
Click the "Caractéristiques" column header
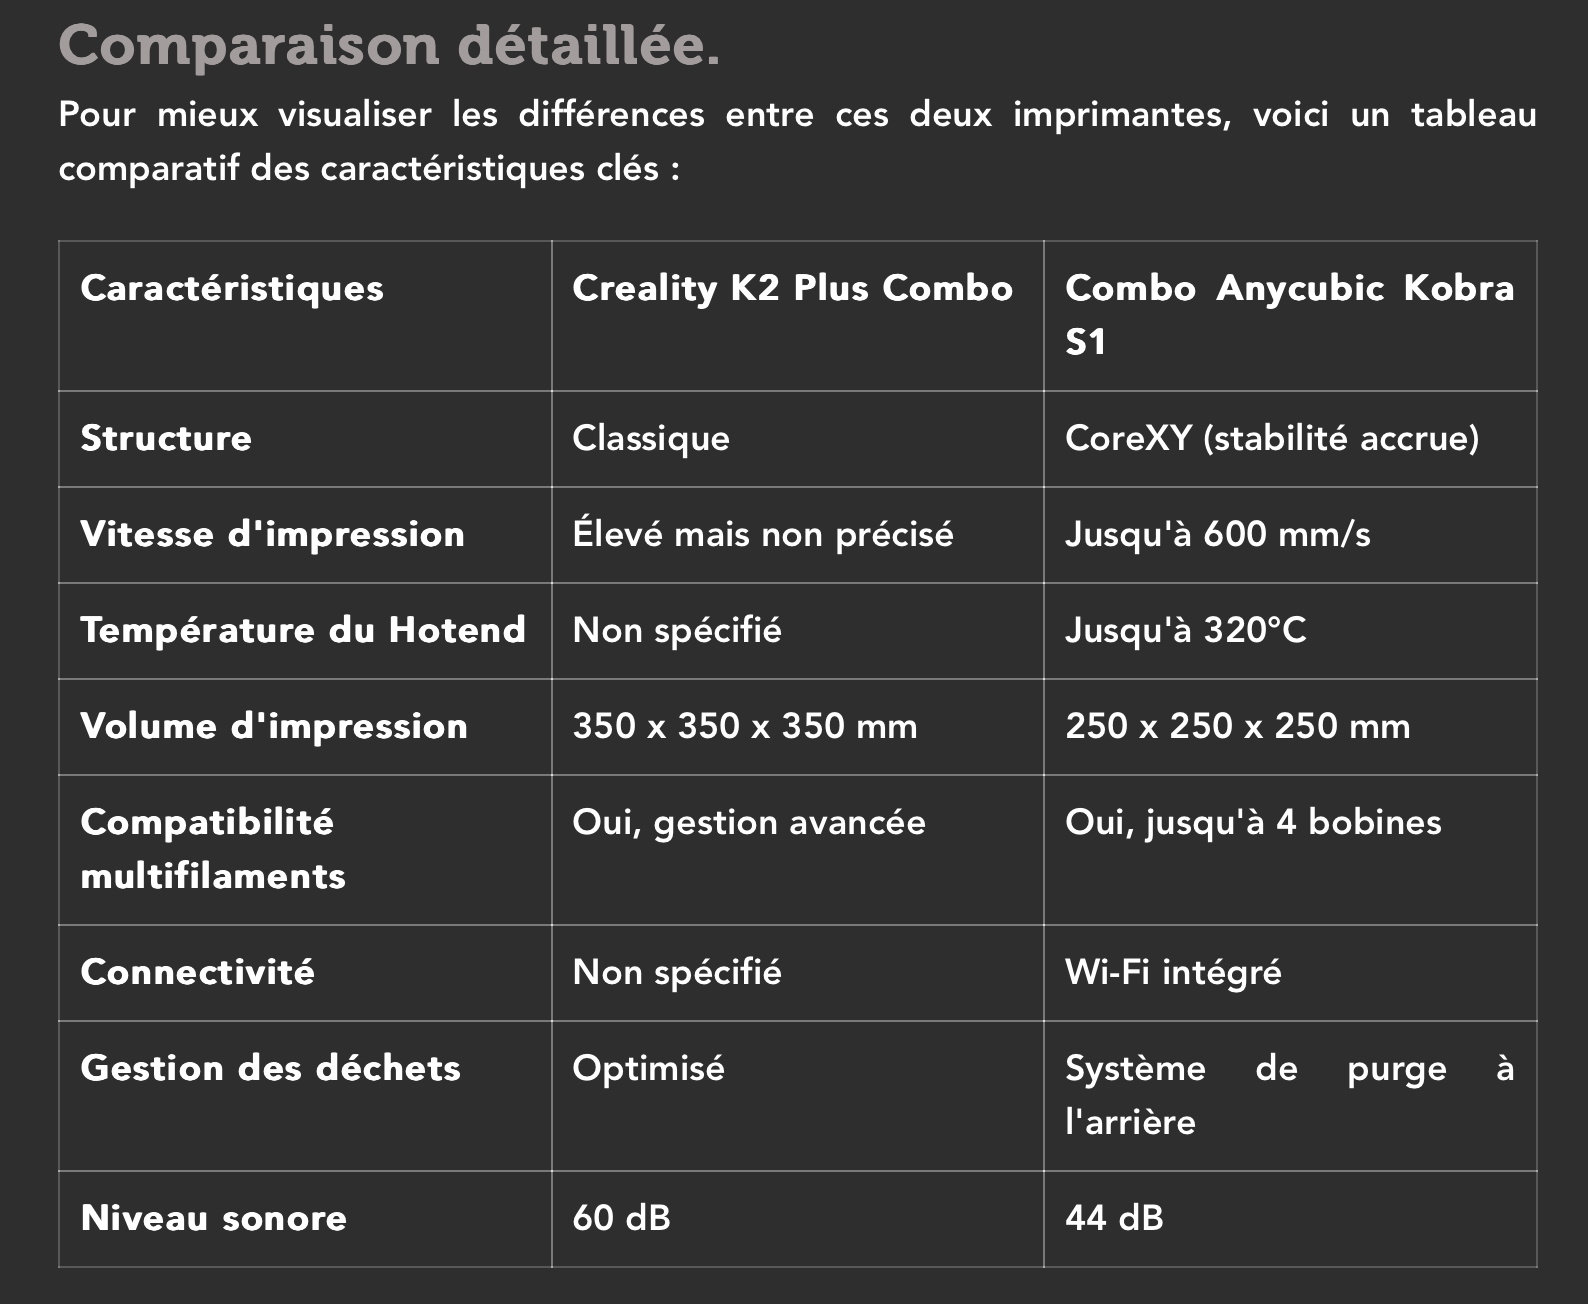232,289
